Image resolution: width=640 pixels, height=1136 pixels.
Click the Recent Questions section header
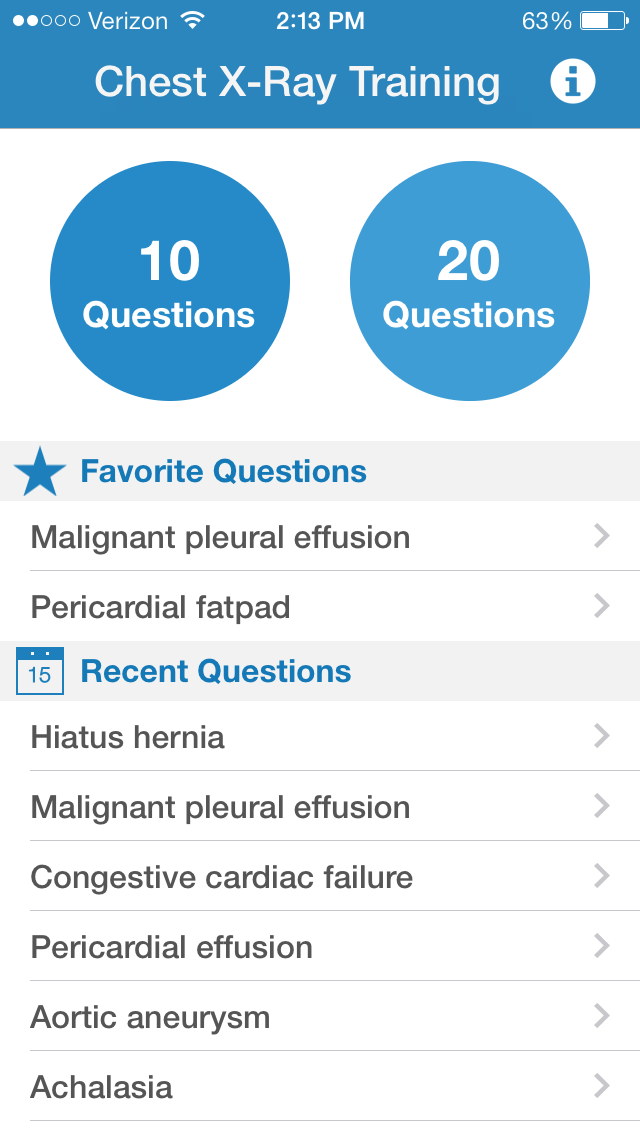point(216,671)
